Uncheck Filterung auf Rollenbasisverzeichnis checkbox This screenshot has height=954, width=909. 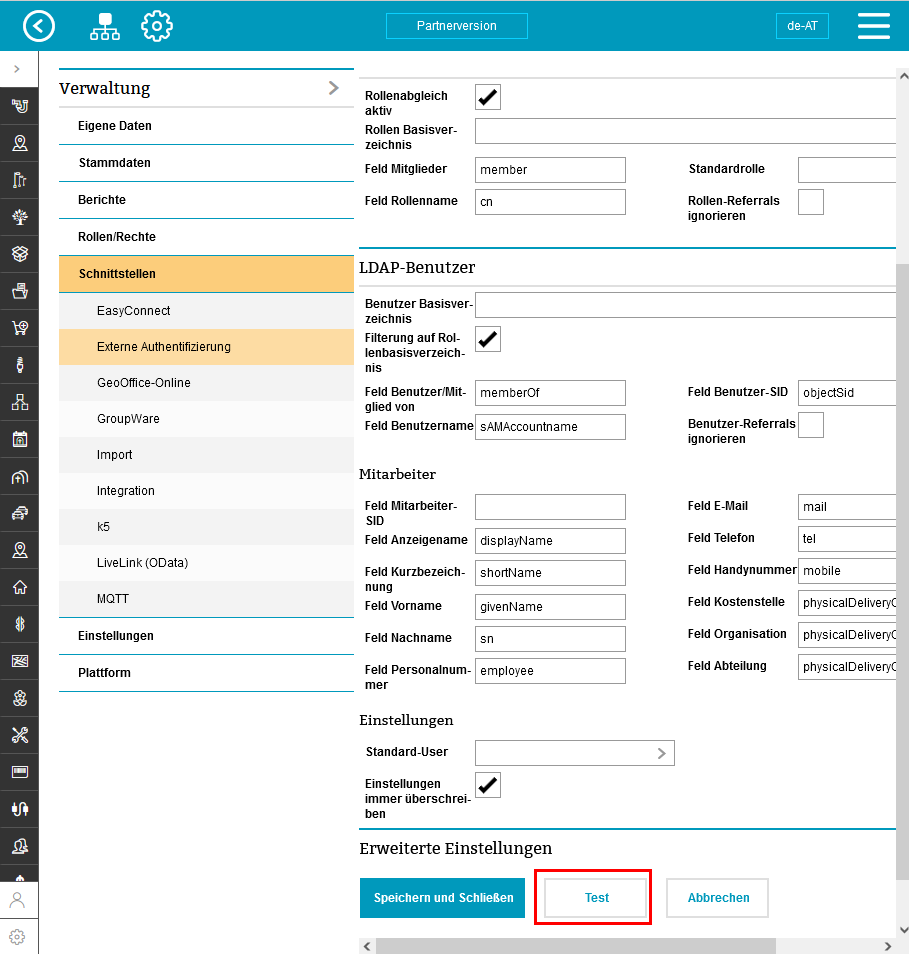488,339
